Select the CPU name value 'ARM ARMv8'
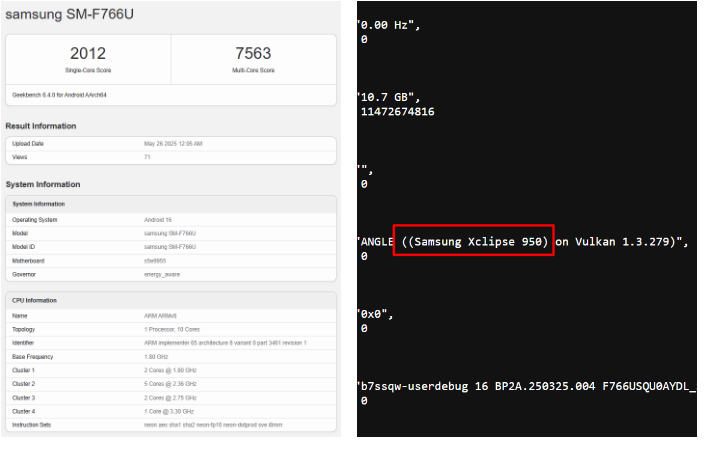 160,316
